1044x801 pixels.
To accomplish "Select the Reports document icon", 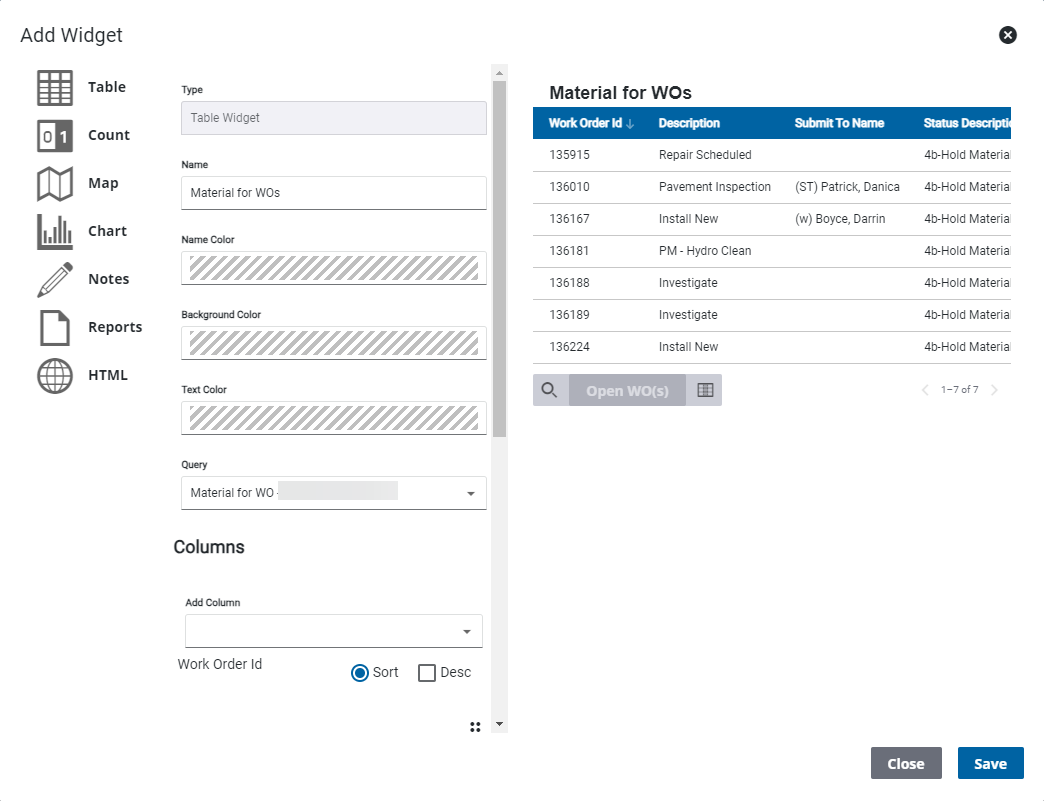I will (55, 328).
